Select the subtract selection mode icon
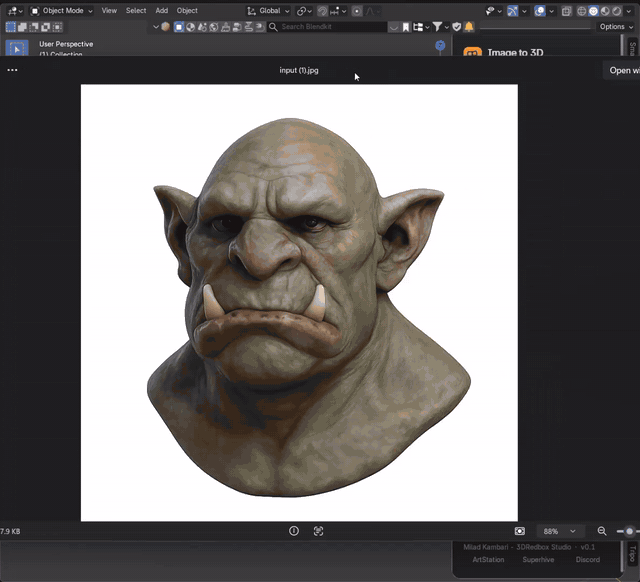 pos(34,27)
